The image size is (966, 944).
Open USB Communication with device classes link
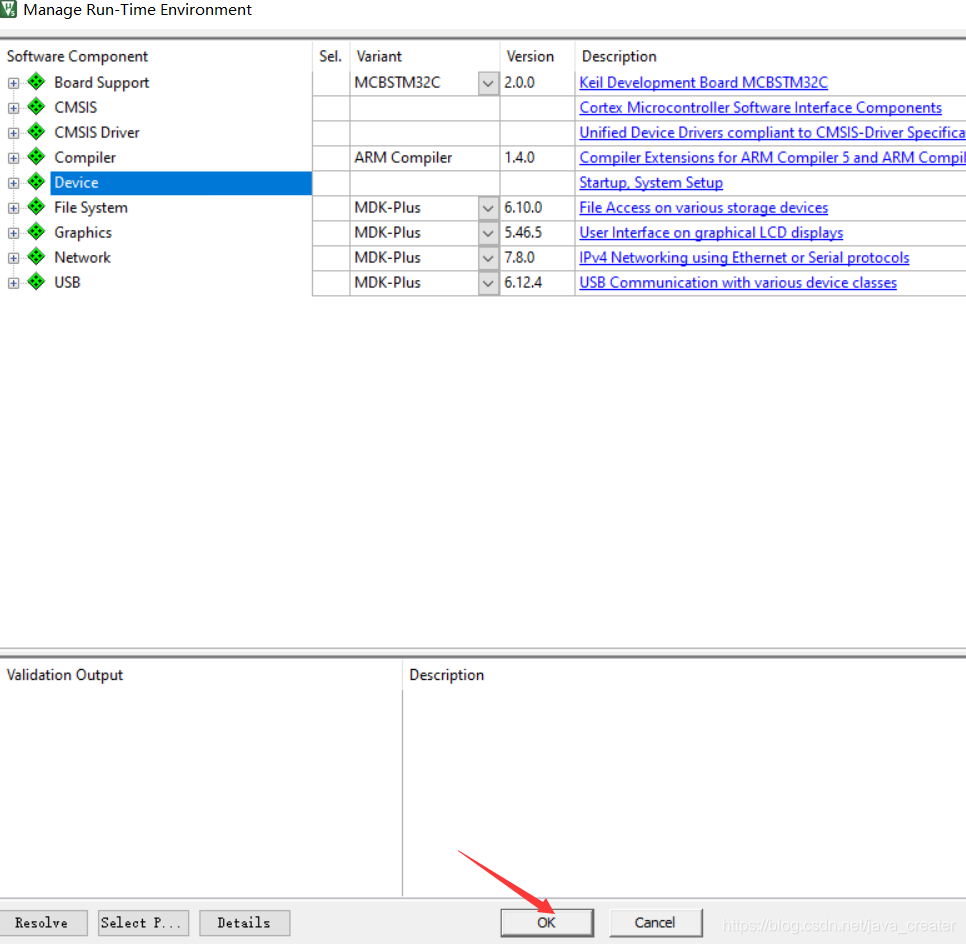tap(738, 282)
